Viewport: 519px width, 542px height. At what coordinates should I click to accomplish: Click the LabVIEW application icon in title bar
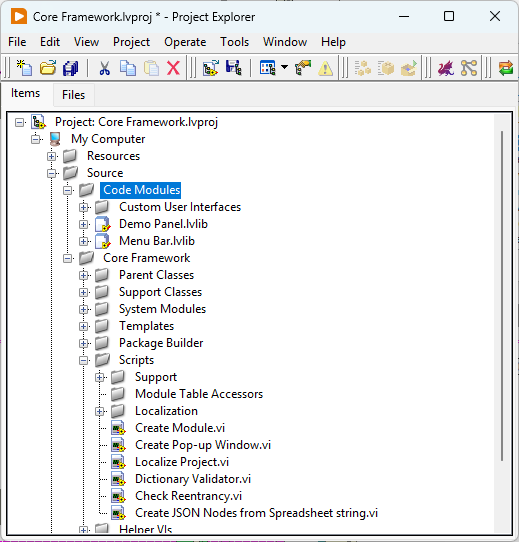[x=19, y=17]
